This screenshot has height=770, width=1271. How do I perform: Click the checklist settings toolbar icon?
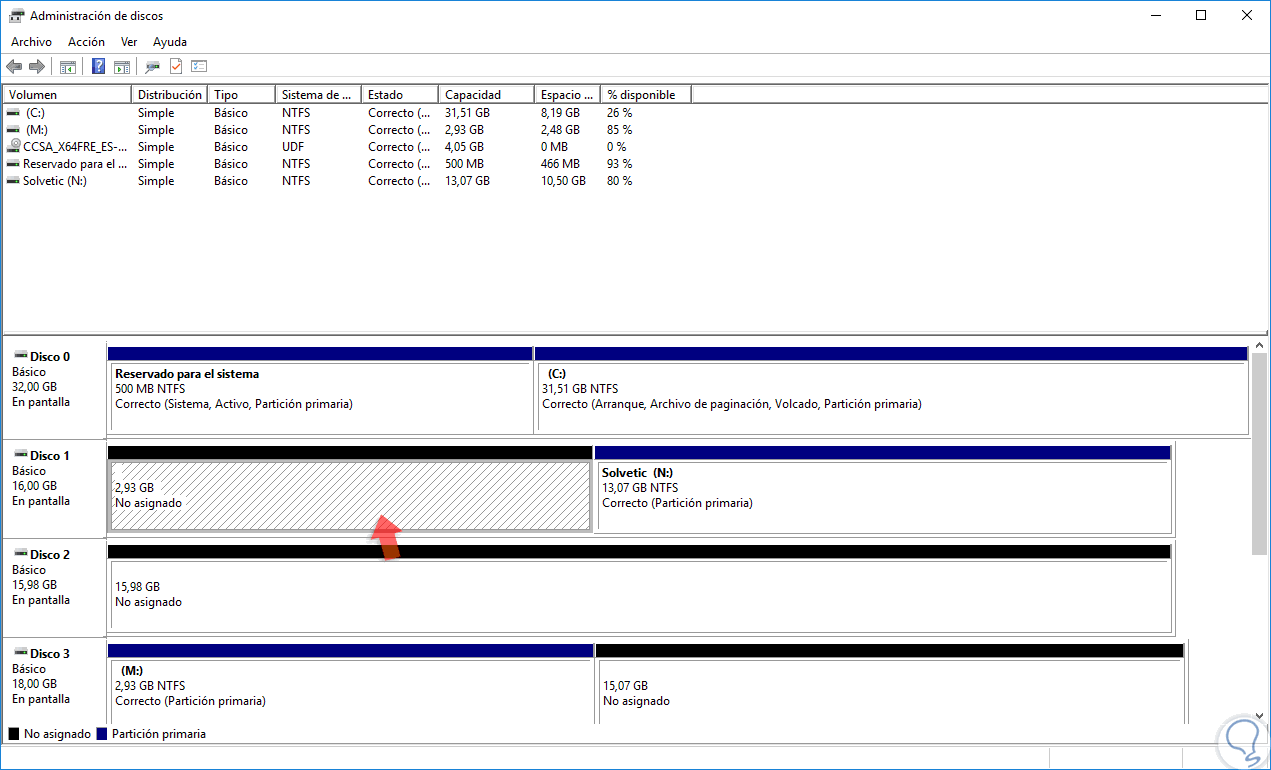pos(199,67)
